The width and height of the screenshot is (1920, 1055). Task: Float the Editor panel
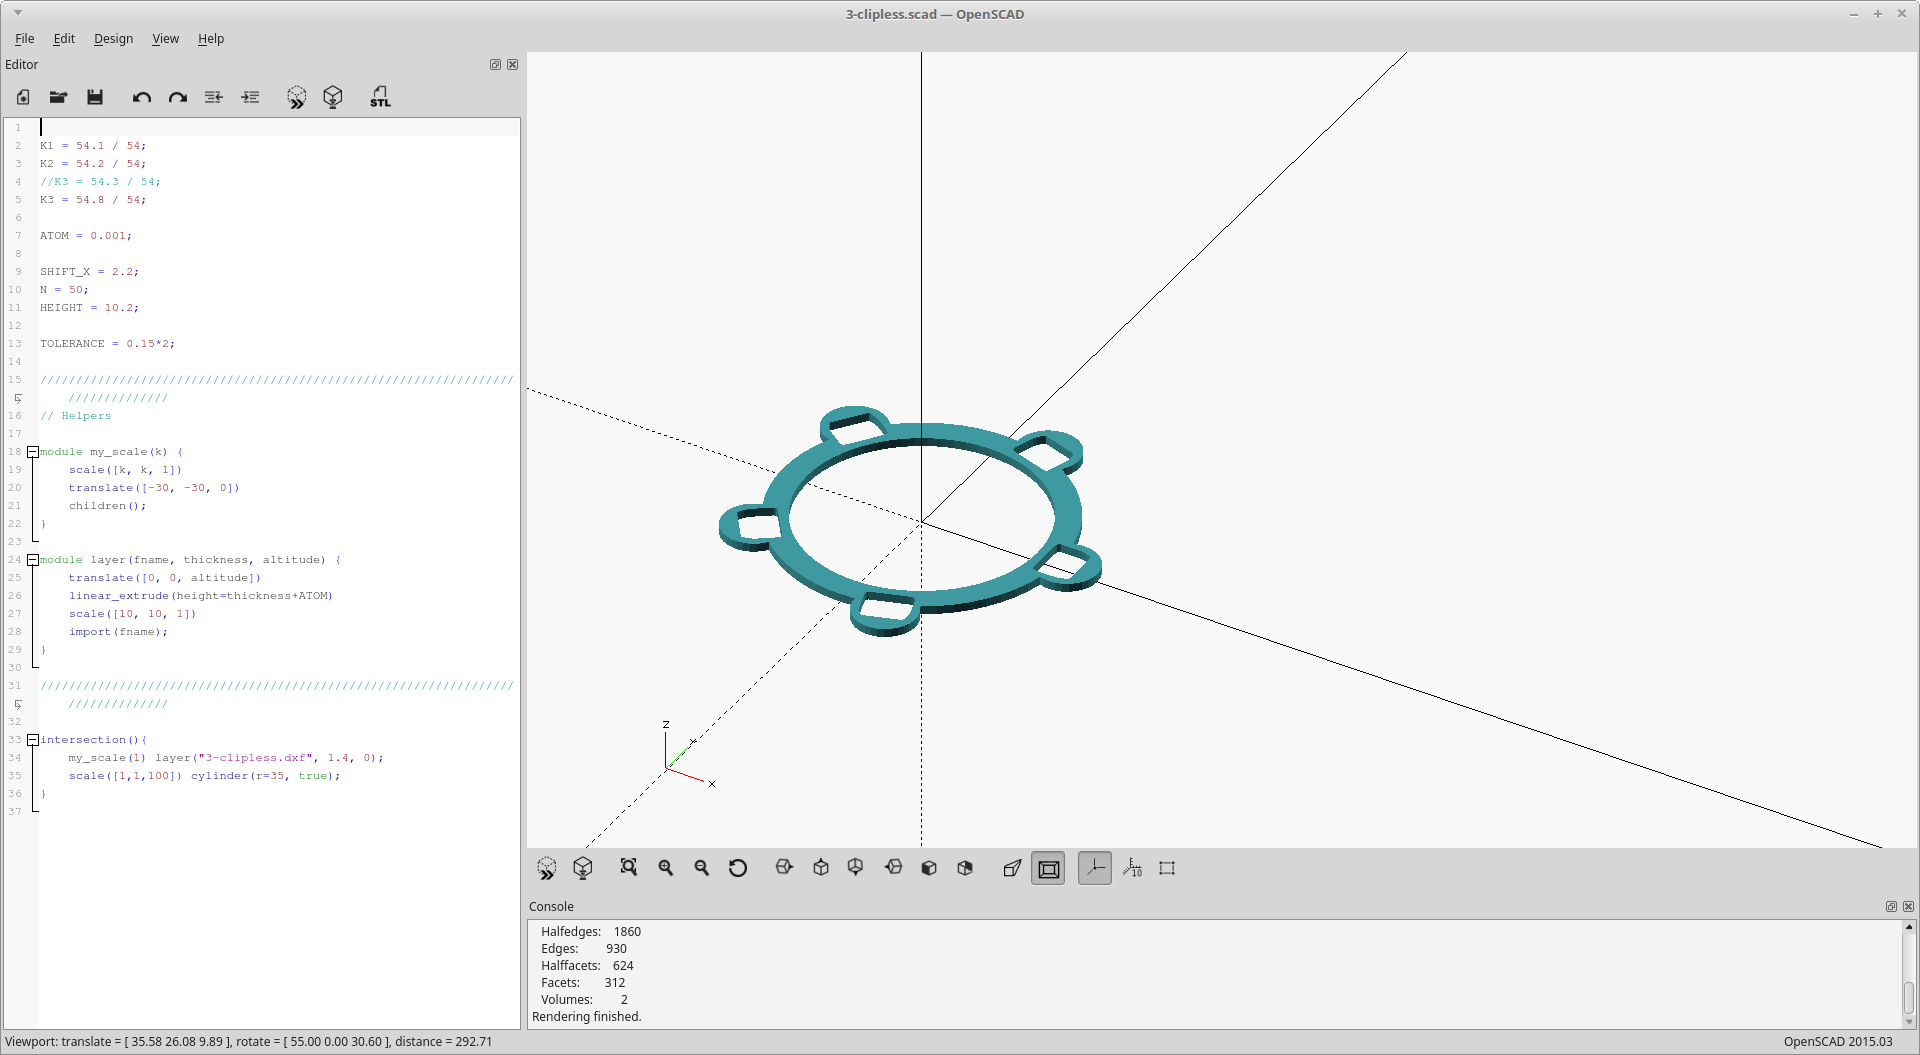[495, 65]
